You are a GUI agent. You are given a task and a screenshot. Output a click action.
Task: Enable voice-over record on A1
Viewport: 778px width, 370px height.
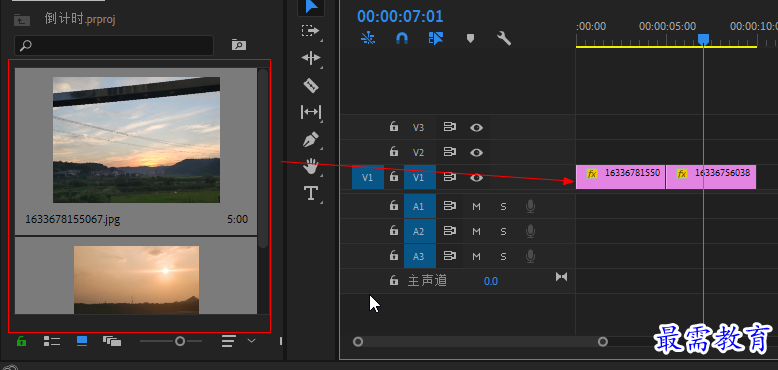tap(530, 206)
